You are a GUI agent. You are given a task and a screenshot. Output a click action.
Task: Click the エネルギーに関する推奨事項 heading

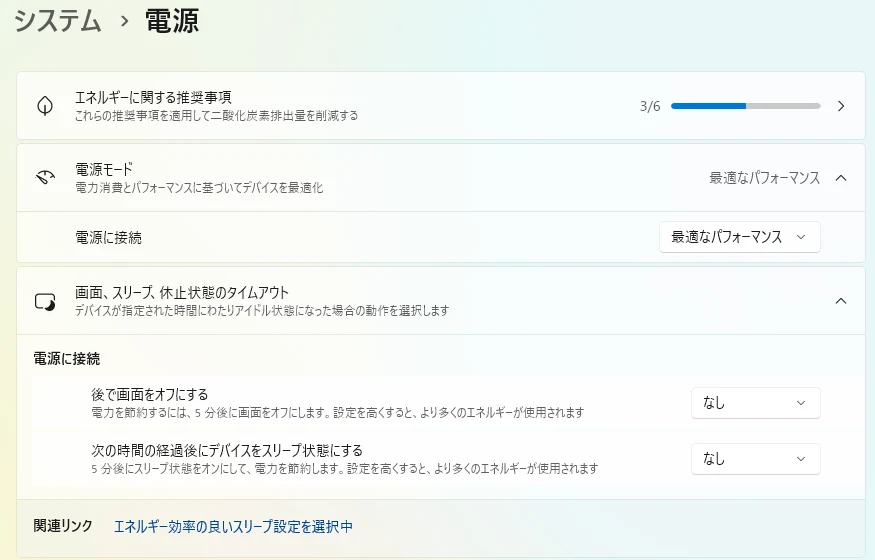[x=153, y=98]
